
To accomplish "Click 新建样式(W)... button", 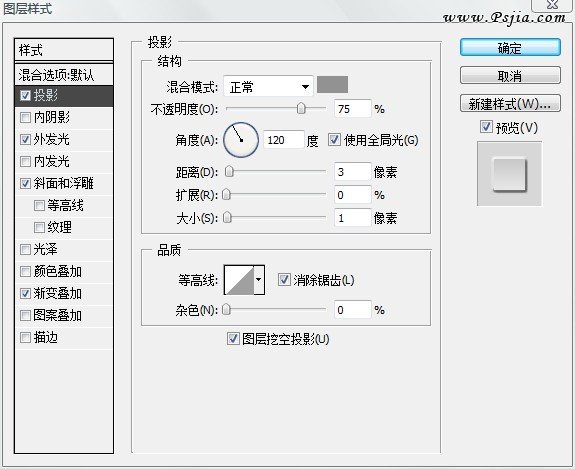I will click(x=510, y=104).
